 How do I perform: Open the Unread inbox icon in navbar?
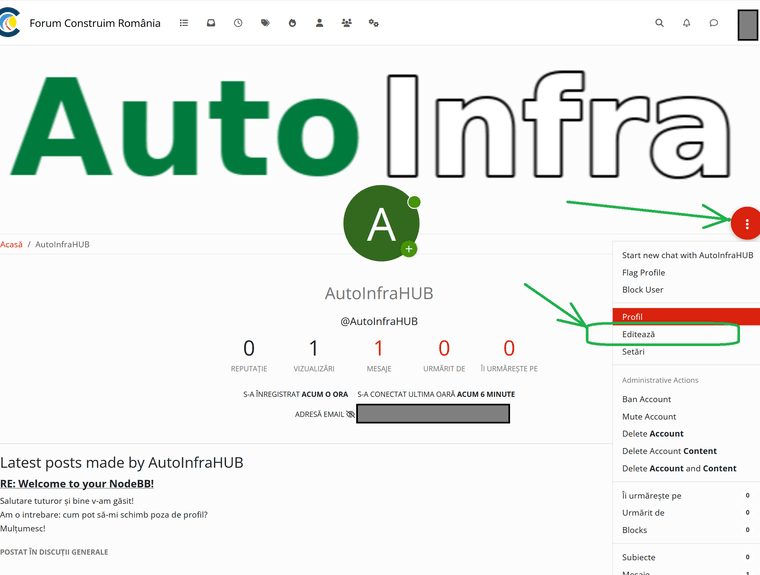pyautogui.click(x=211, y=23)
